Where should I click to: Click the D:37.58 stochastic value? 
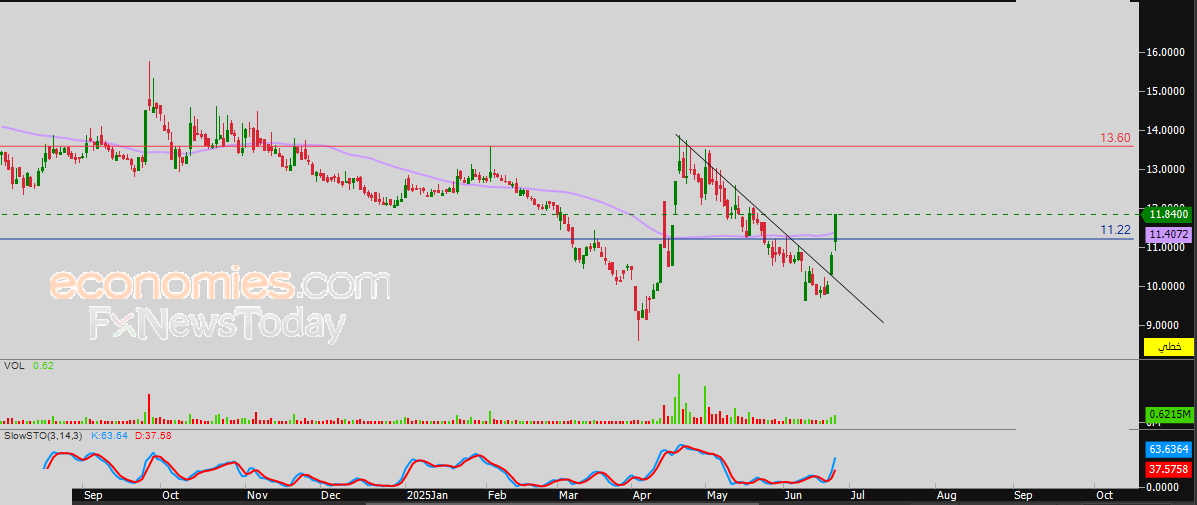click(x=153, y=436)
